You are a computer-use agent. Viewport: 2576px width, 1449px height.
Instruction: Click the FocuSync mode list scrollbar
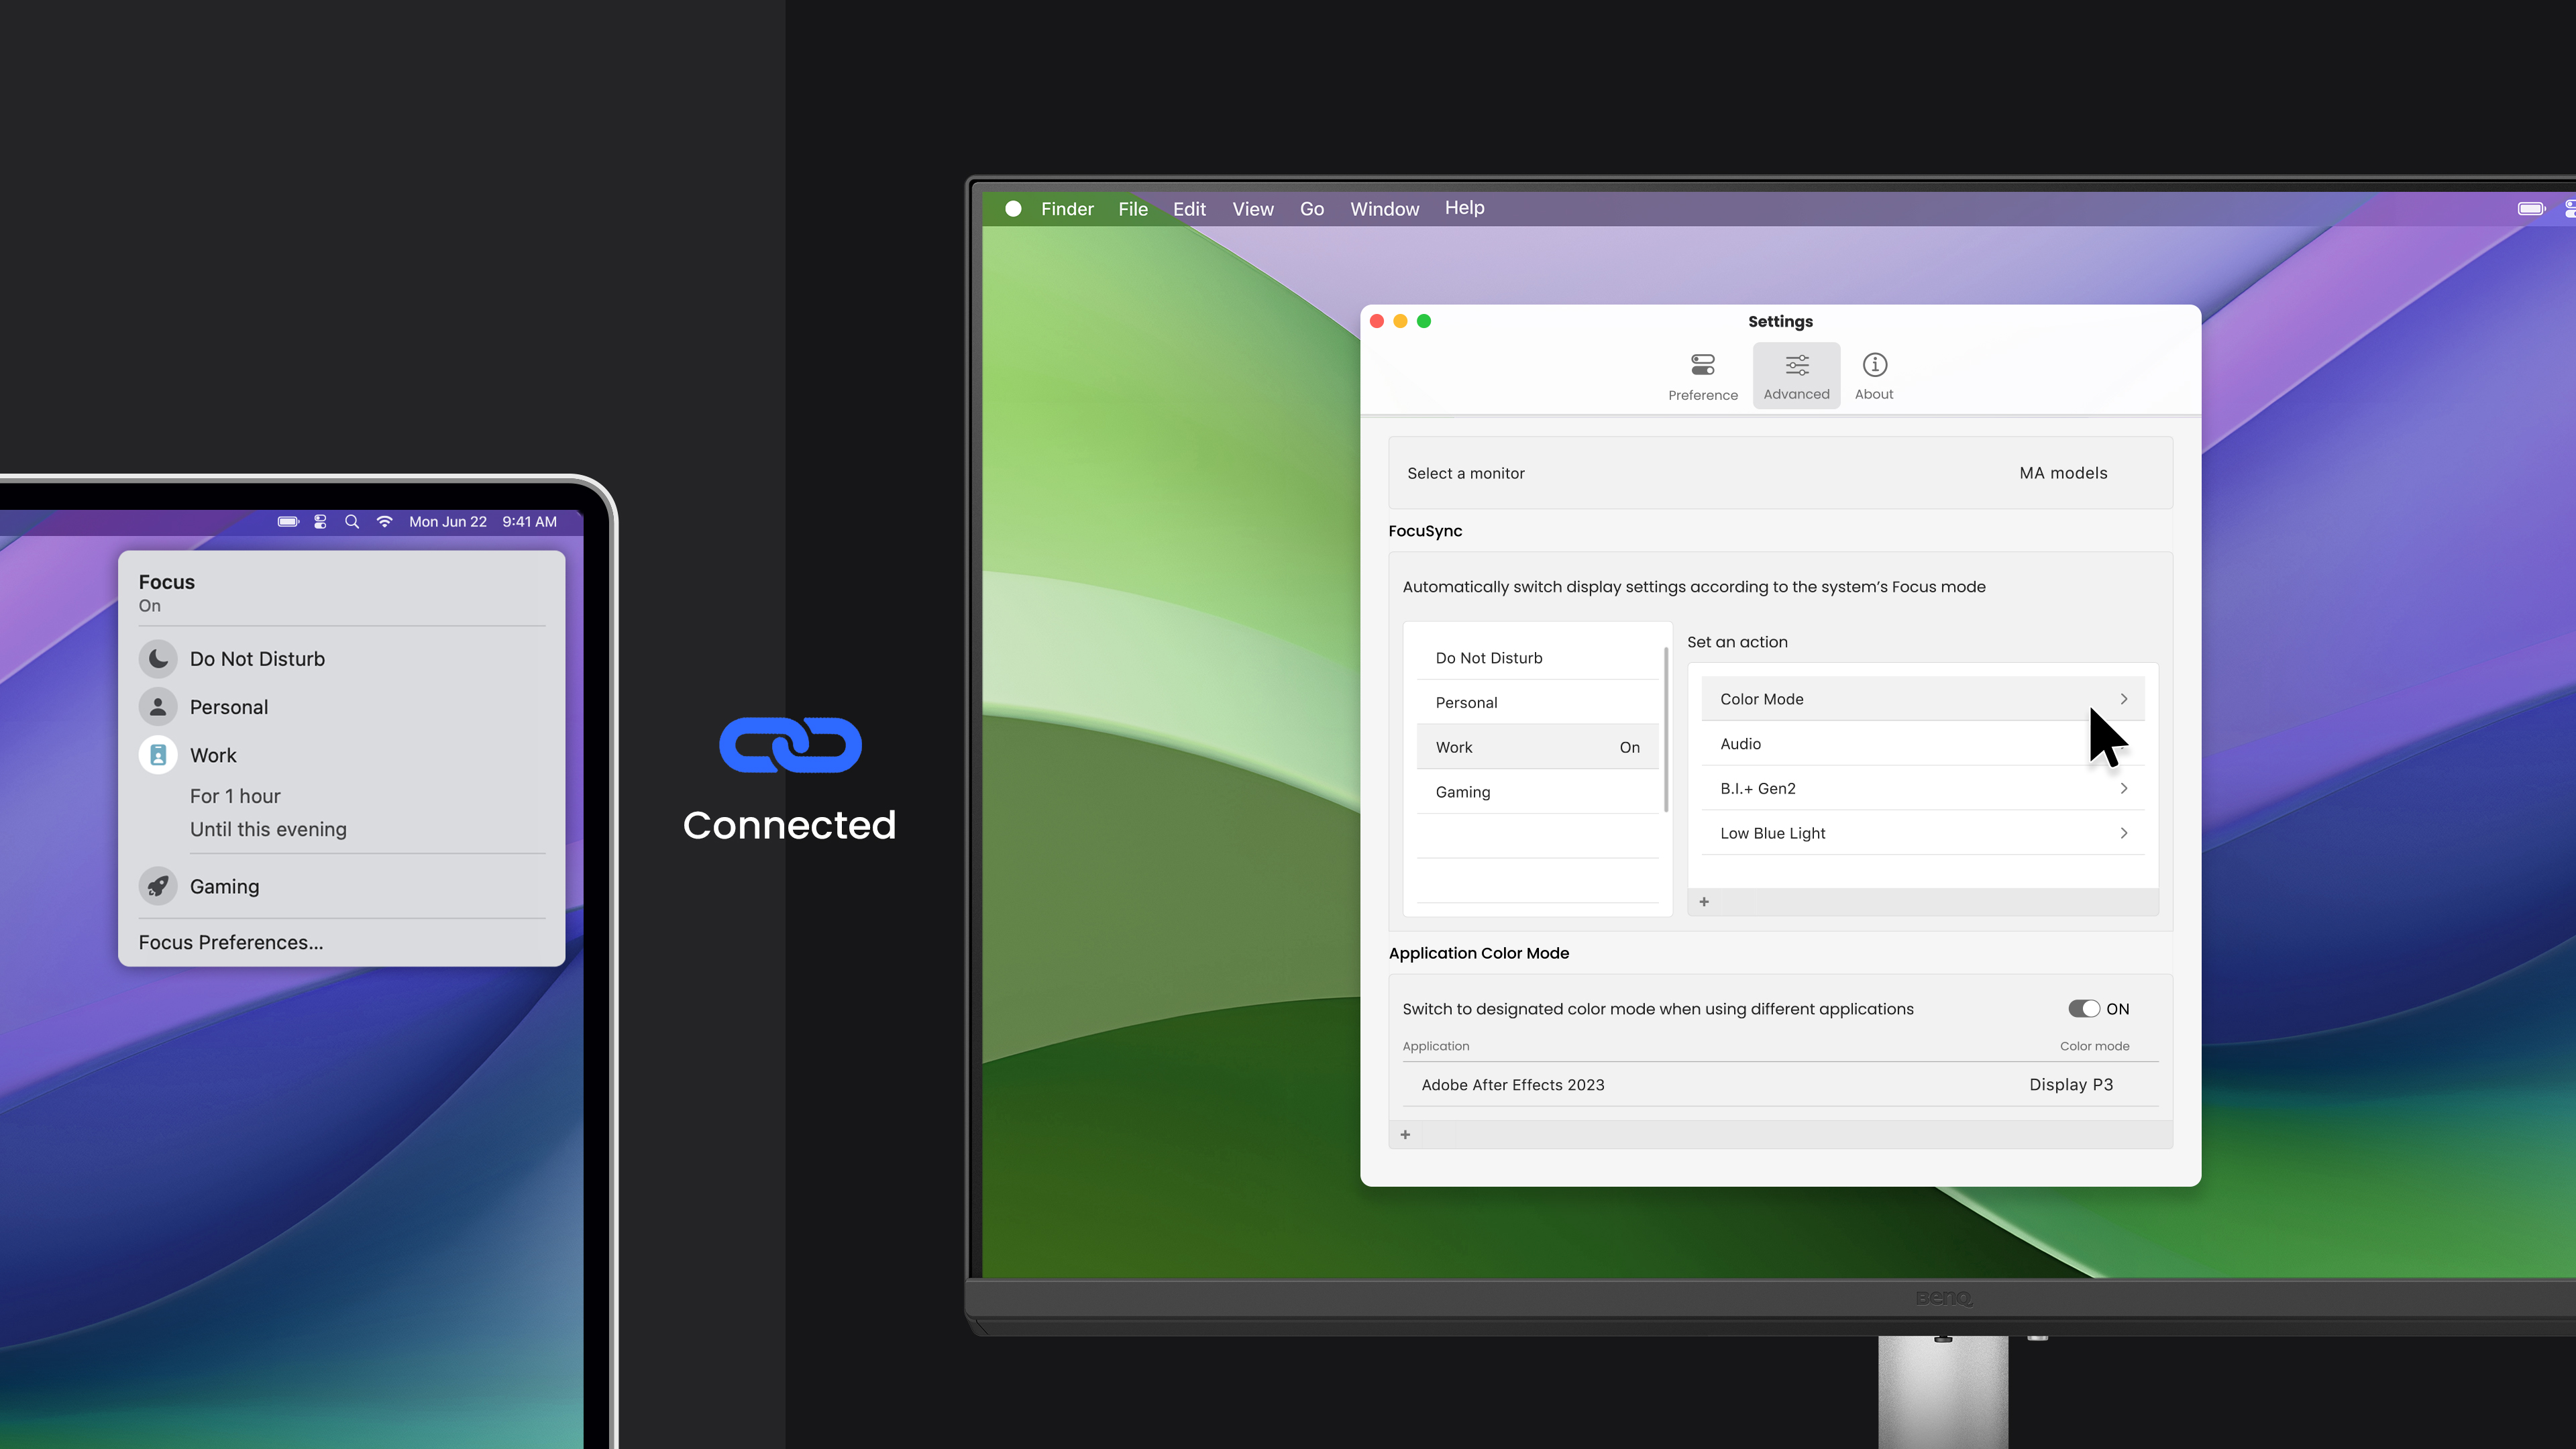pyautogui.click(x=1665, y=730)
